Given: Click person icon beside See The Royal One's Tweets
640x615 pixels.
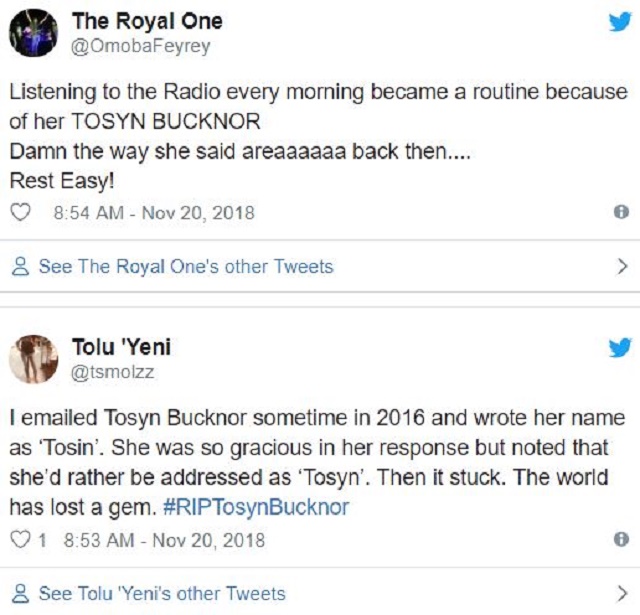Looking at the screenshot, I should (20, 267).
